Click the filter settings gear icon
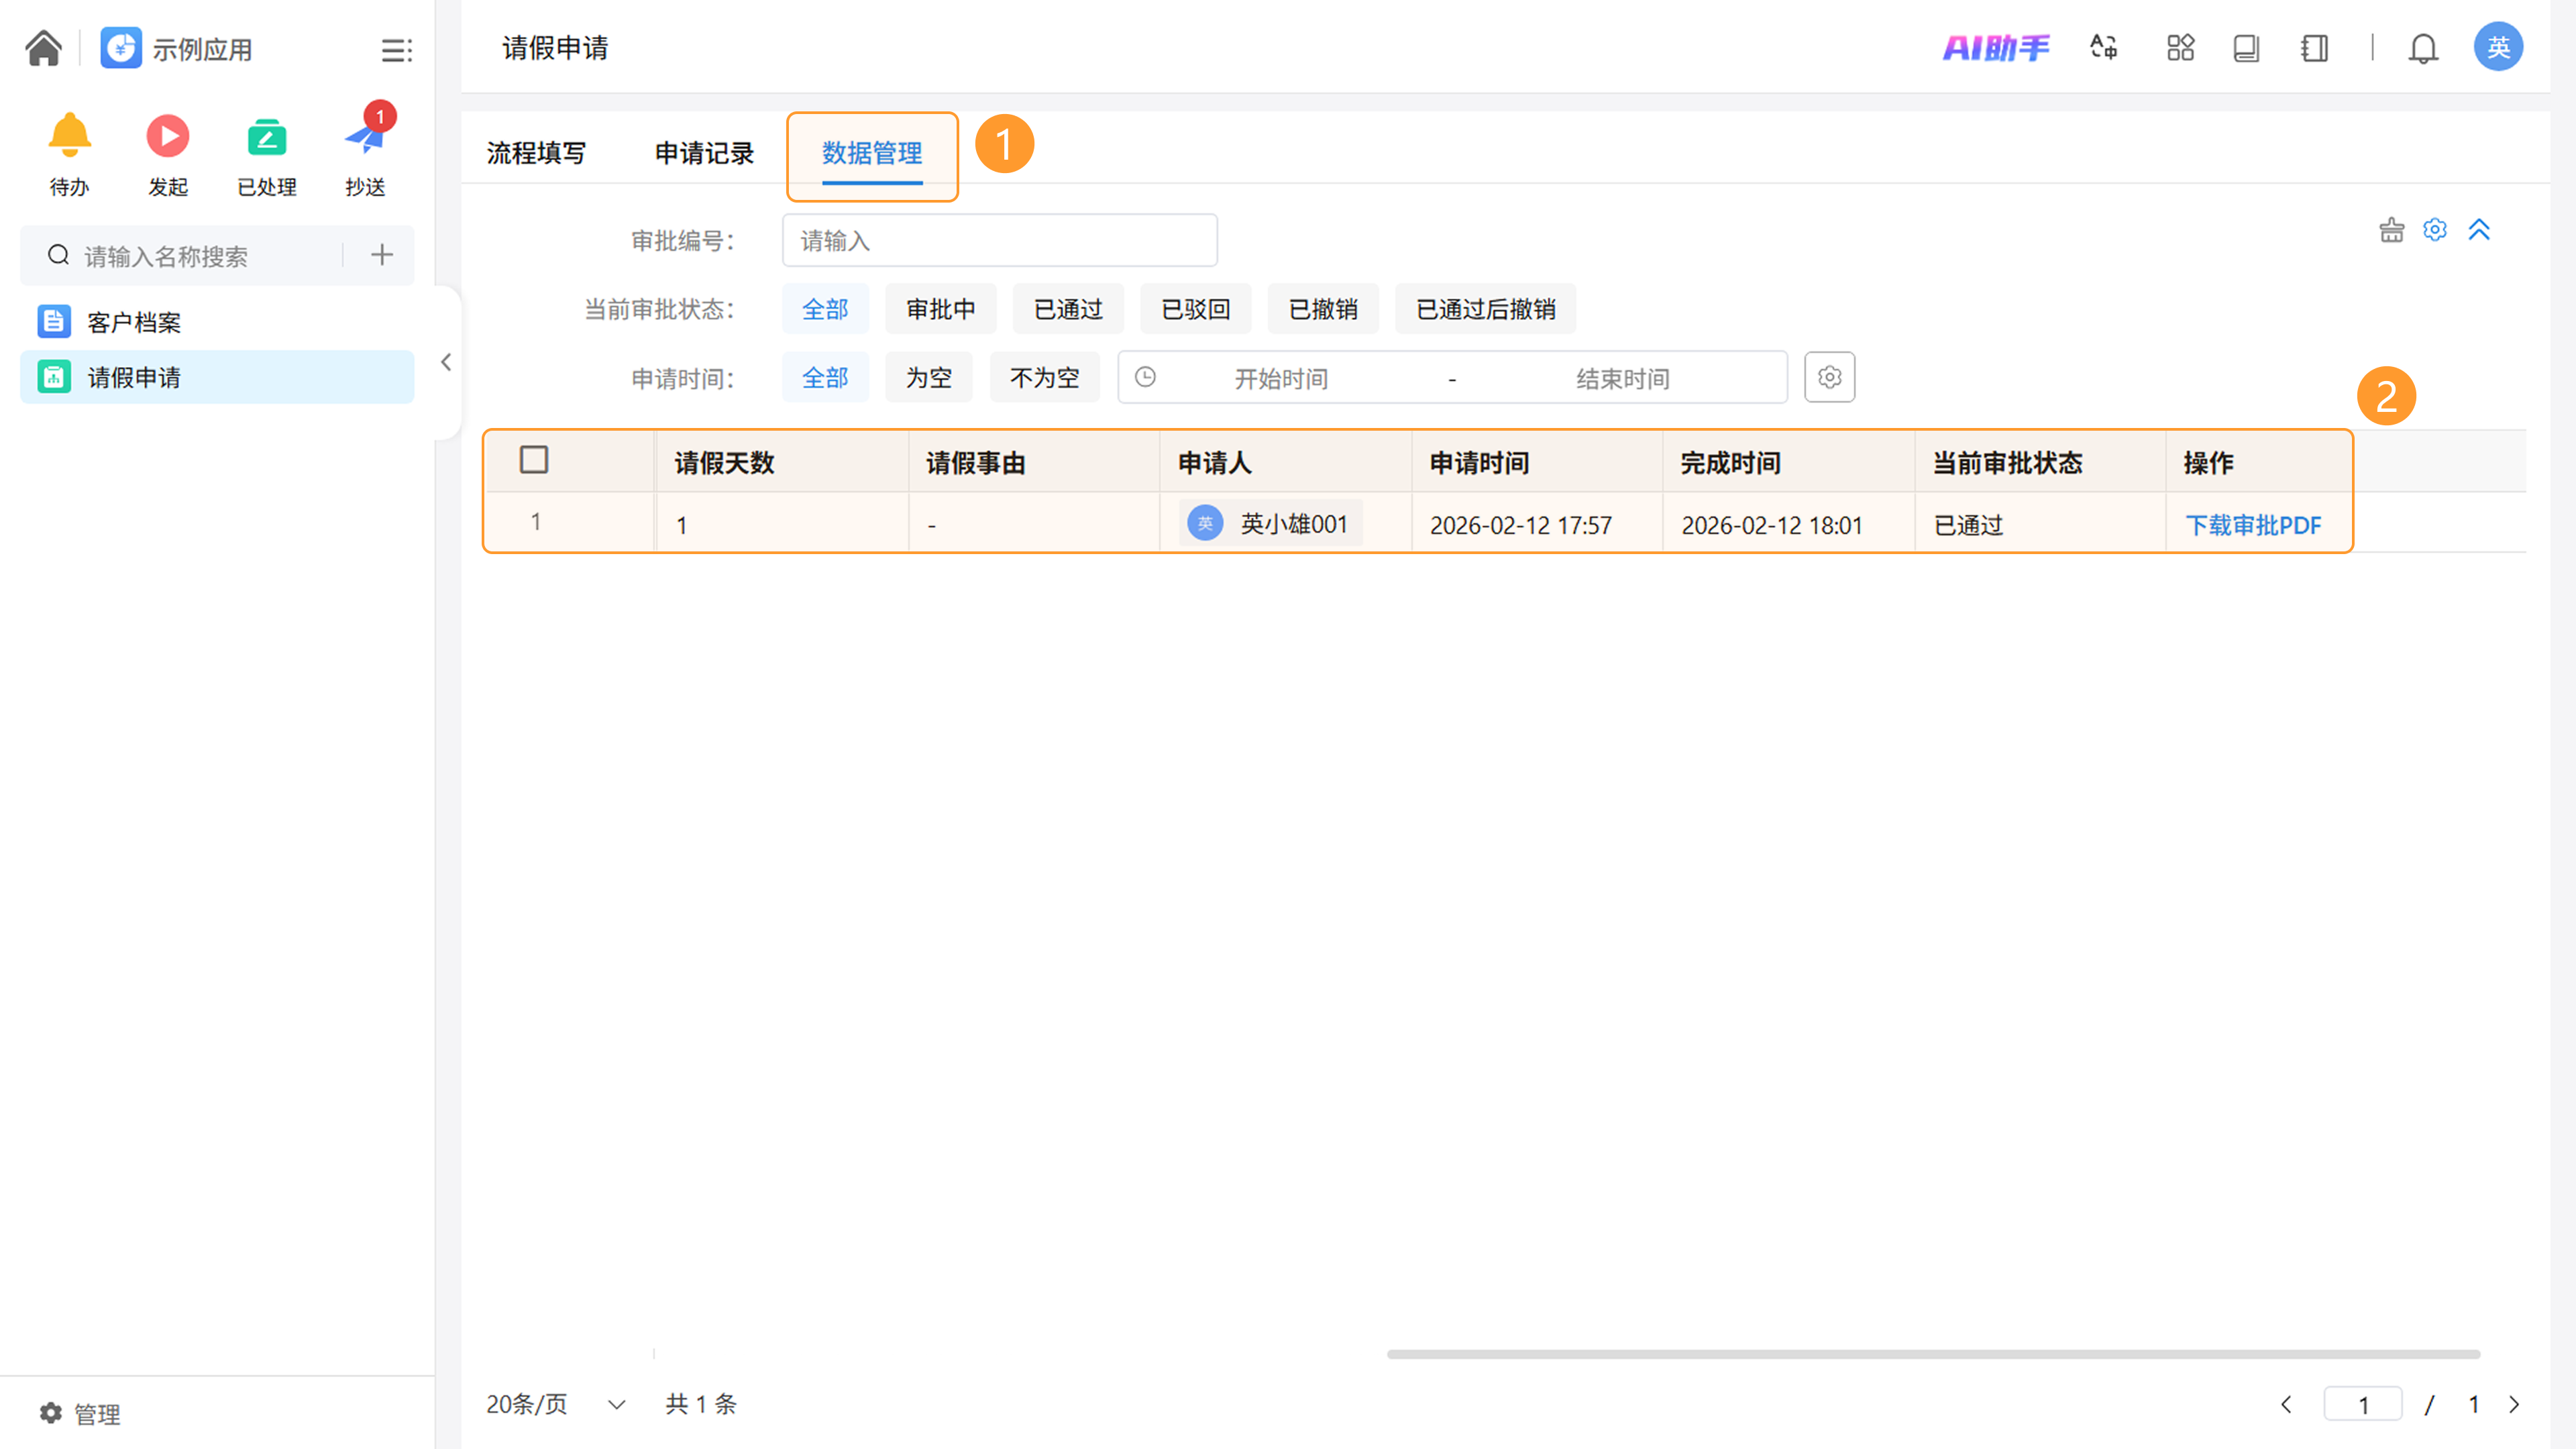2576x1449 pixels. click(2435, 230)
